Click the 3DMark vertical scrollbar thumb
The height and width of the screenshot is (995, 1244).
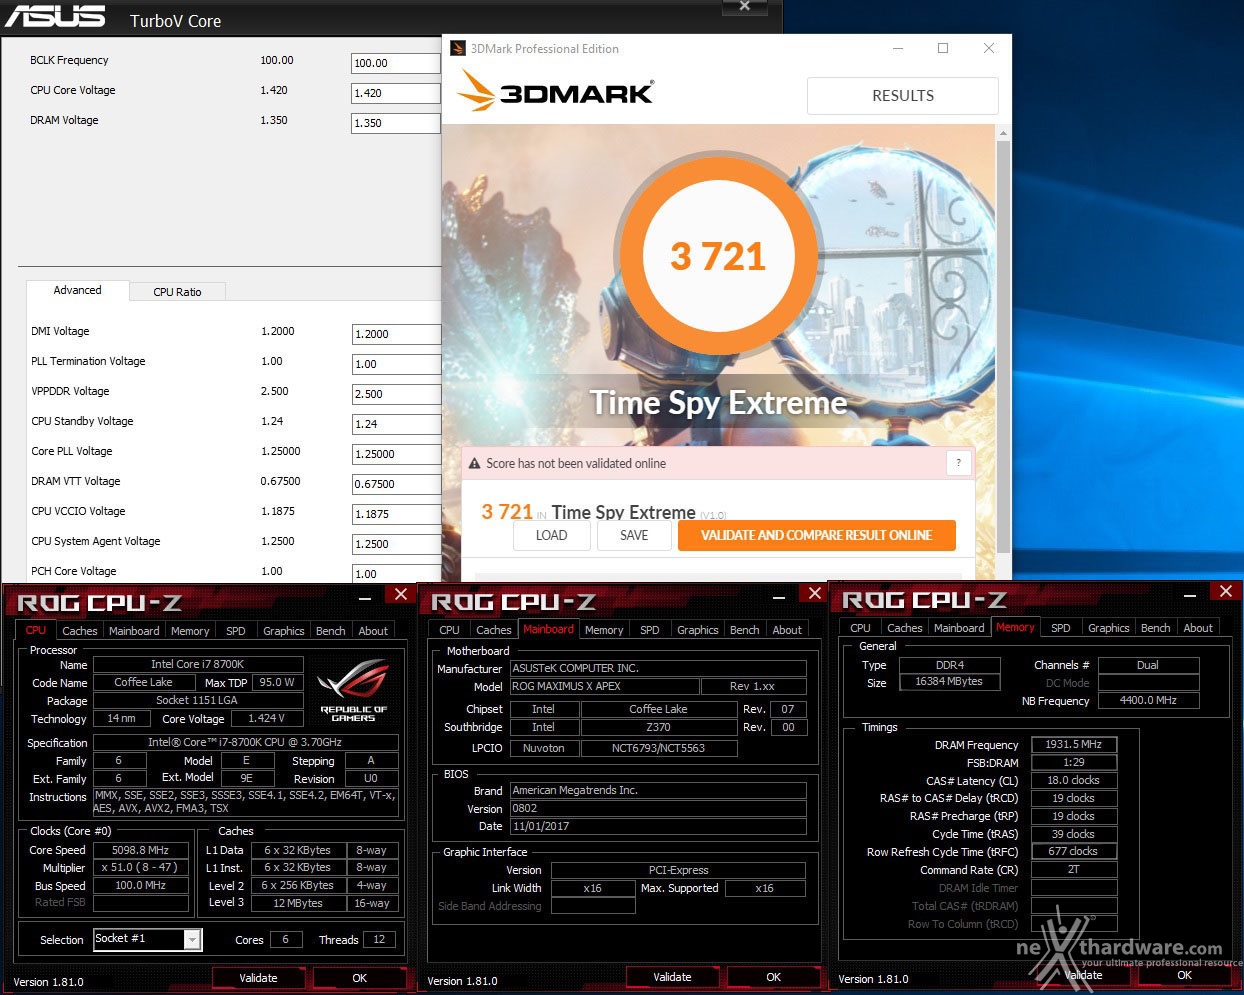pyautogui.click(x=1003, y=345)
